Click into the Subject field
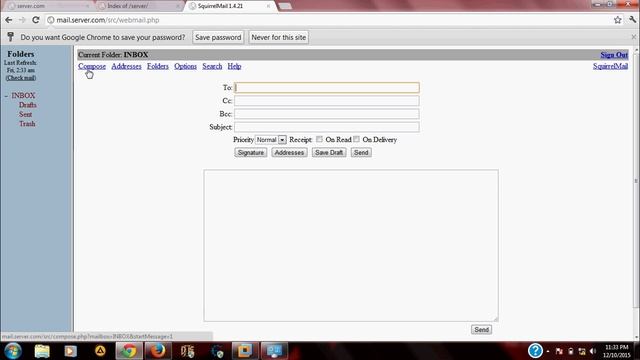 tap(327, 127)
